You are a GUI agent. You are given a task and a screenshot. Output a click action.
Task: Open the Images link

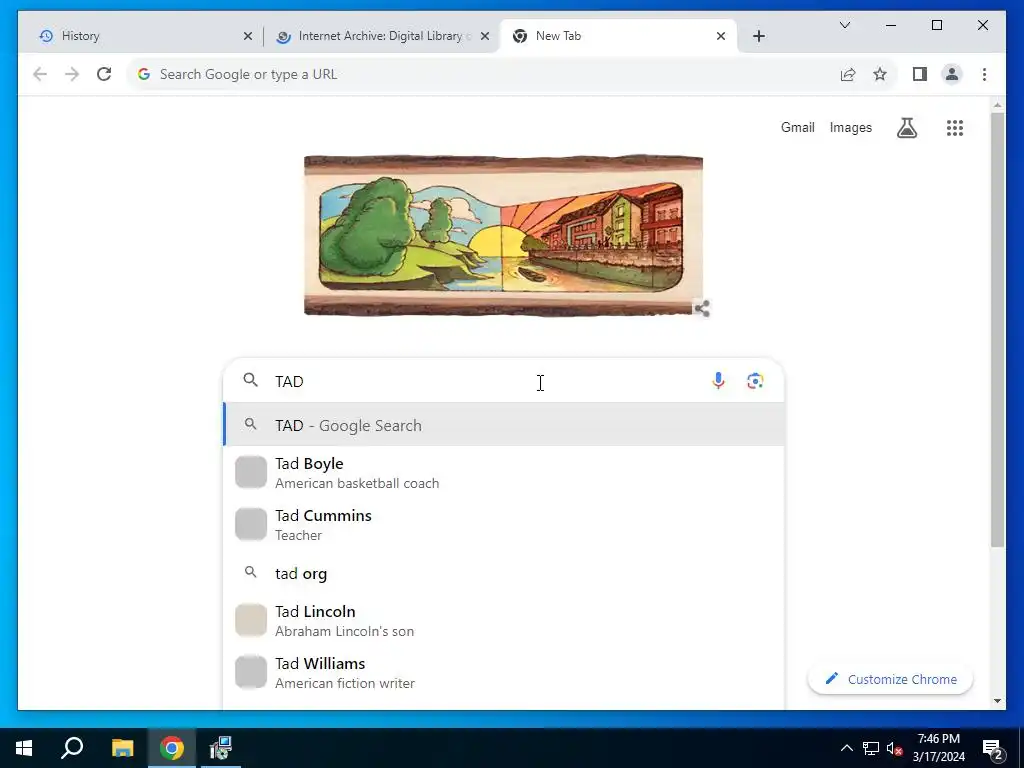click(x=850, y=127)
